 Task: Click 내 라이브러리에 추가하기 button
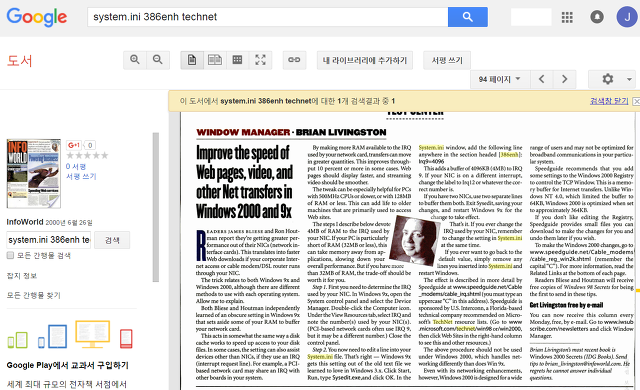[x=365, y=60]
